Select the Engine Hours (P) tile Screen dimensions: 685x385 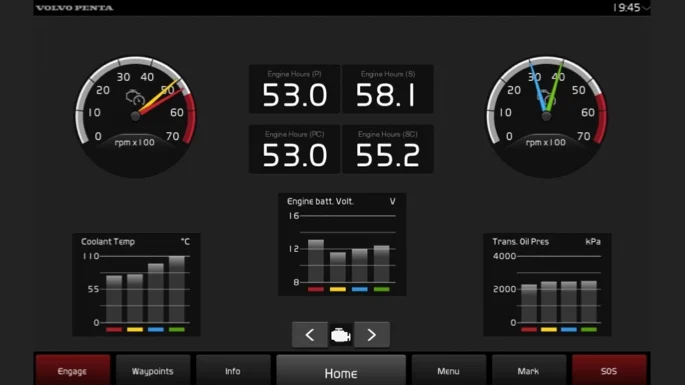click(294, 89)
